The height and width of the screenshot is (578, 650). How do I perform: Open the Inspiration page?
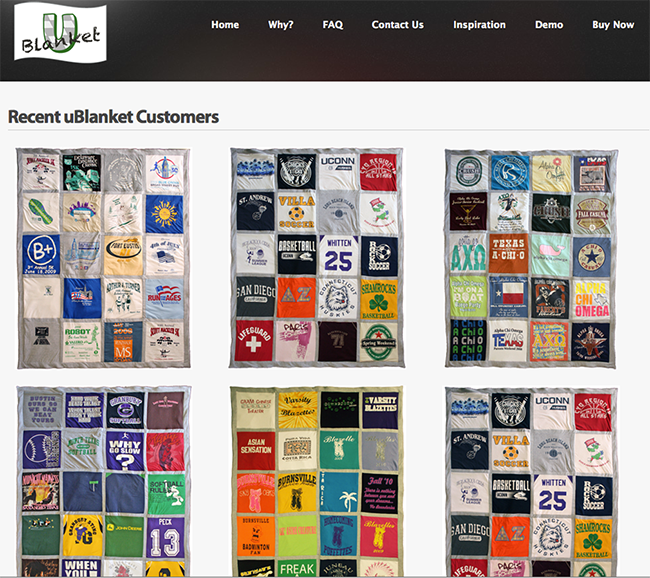pos(479,25)
